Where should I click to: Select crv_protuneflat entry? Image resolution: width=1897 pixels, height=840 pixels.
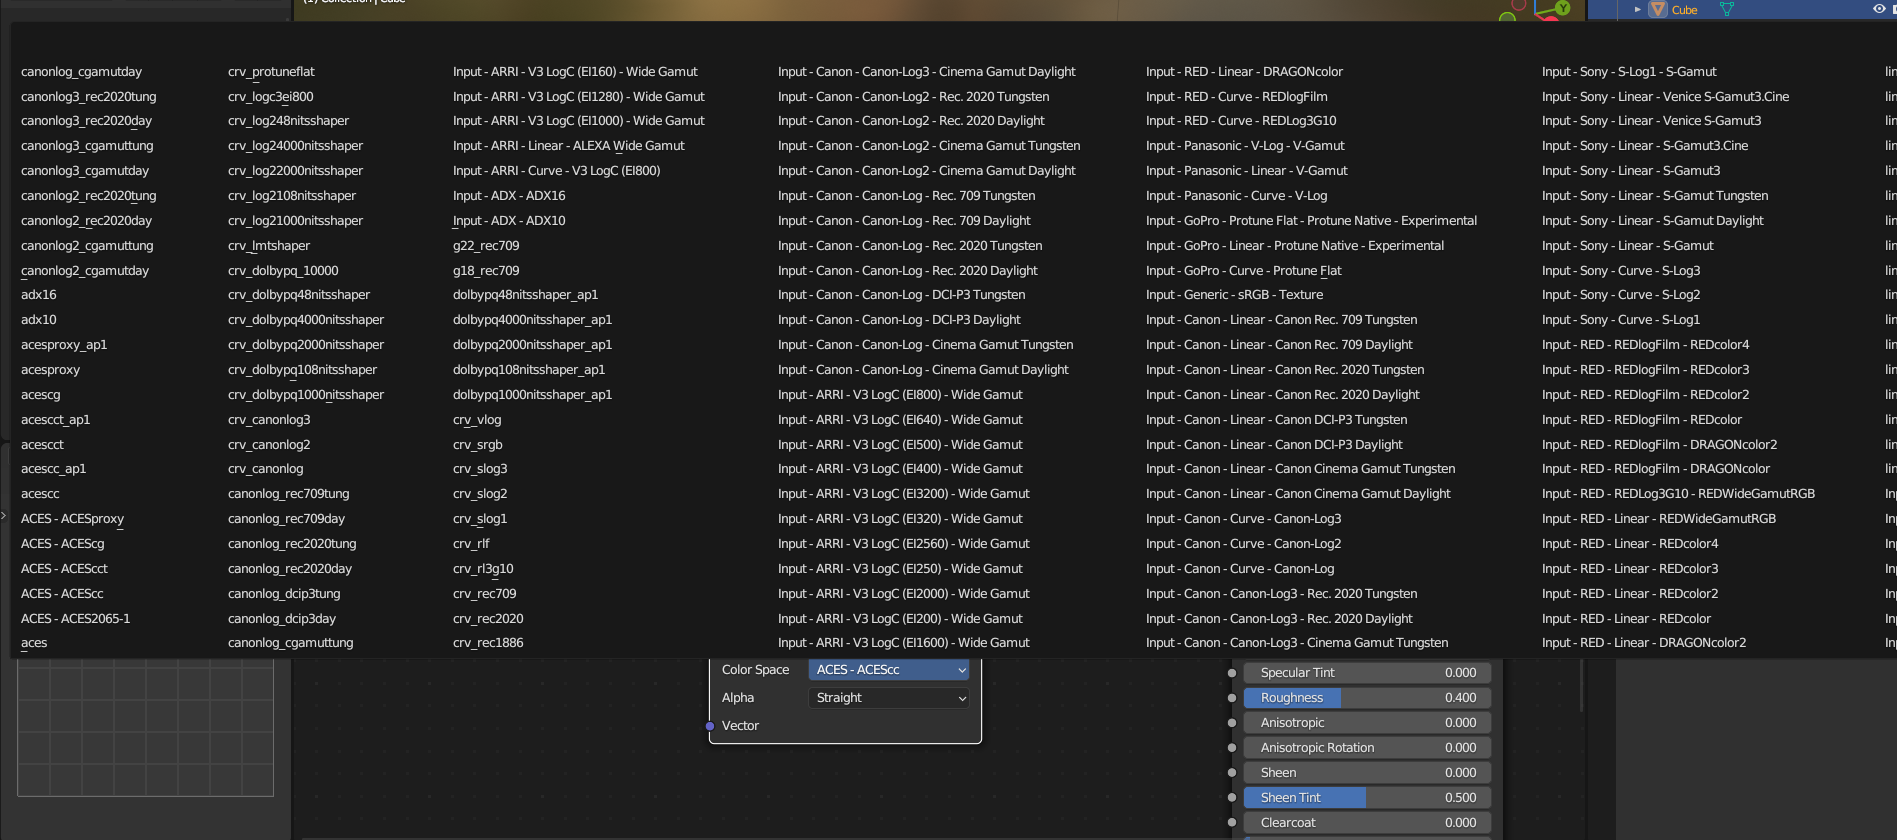pyautogui.click(x=271, y=72)
